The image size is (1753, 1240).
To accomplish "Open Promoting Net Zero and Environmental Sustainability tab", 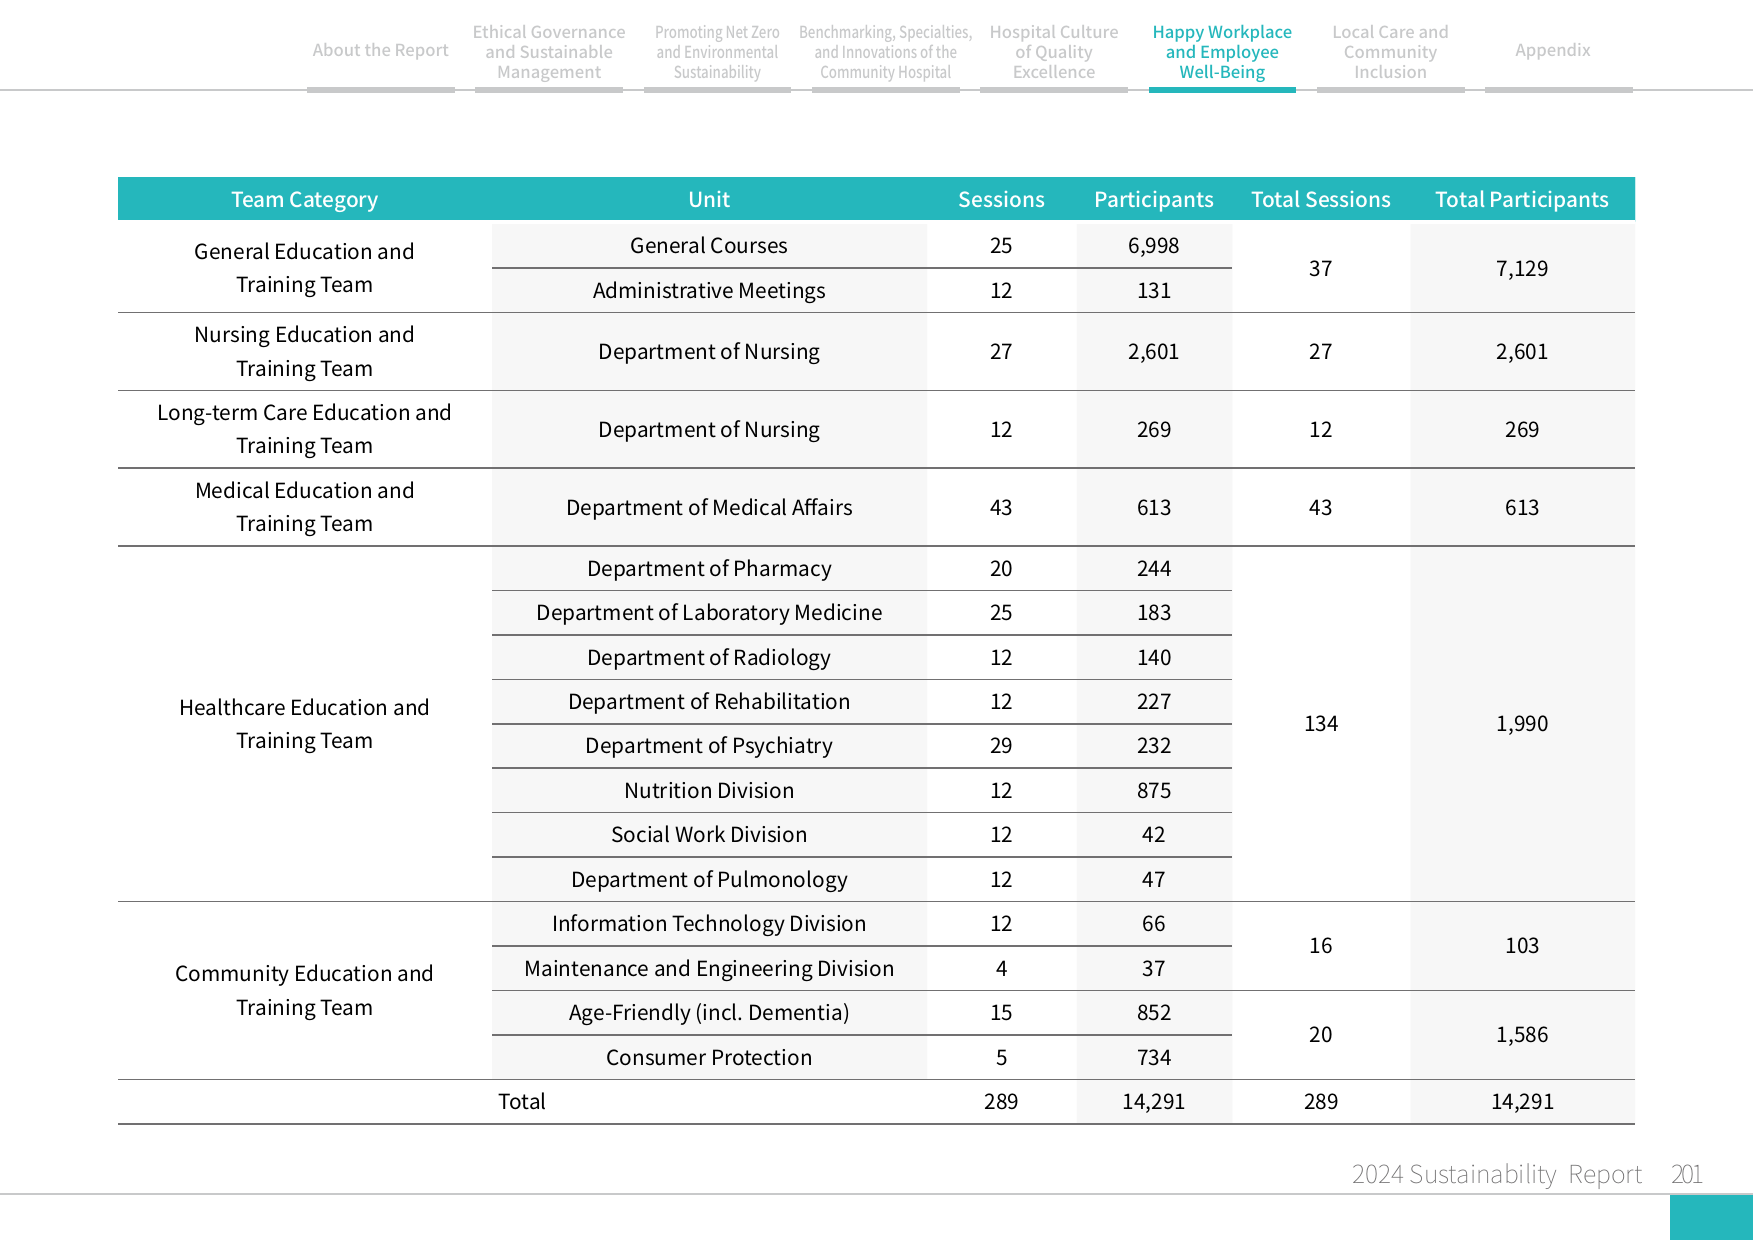I will tap(717, 52).
